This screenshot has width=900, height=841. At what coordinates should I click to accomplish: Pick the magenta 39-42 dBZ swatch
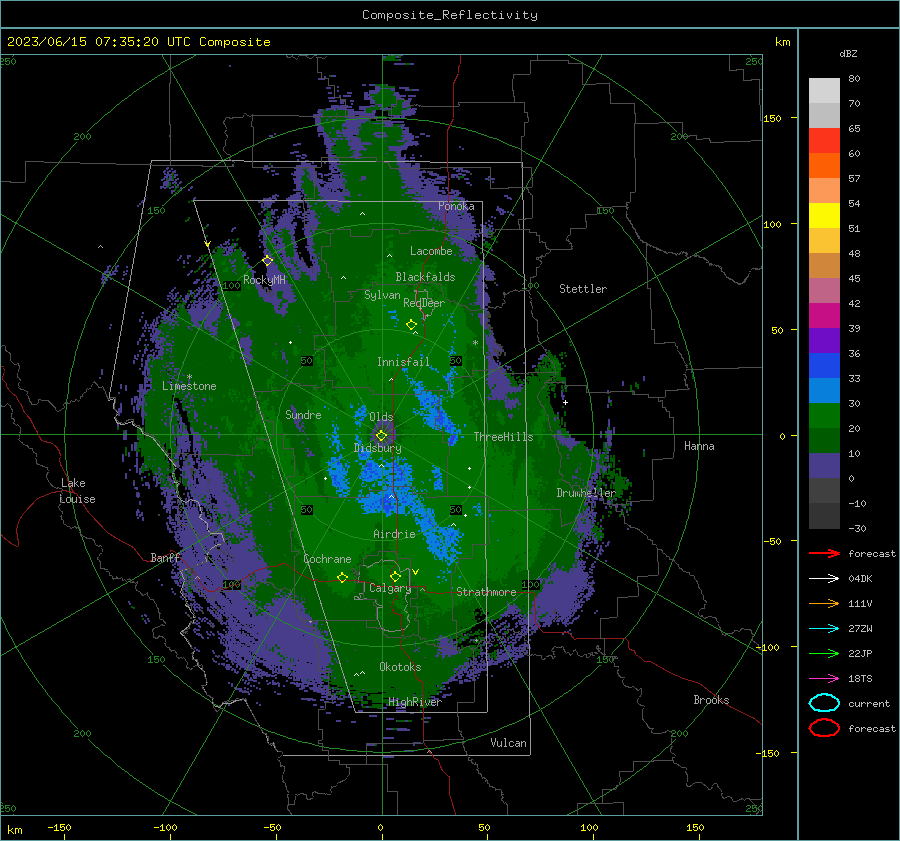(824, 316)
